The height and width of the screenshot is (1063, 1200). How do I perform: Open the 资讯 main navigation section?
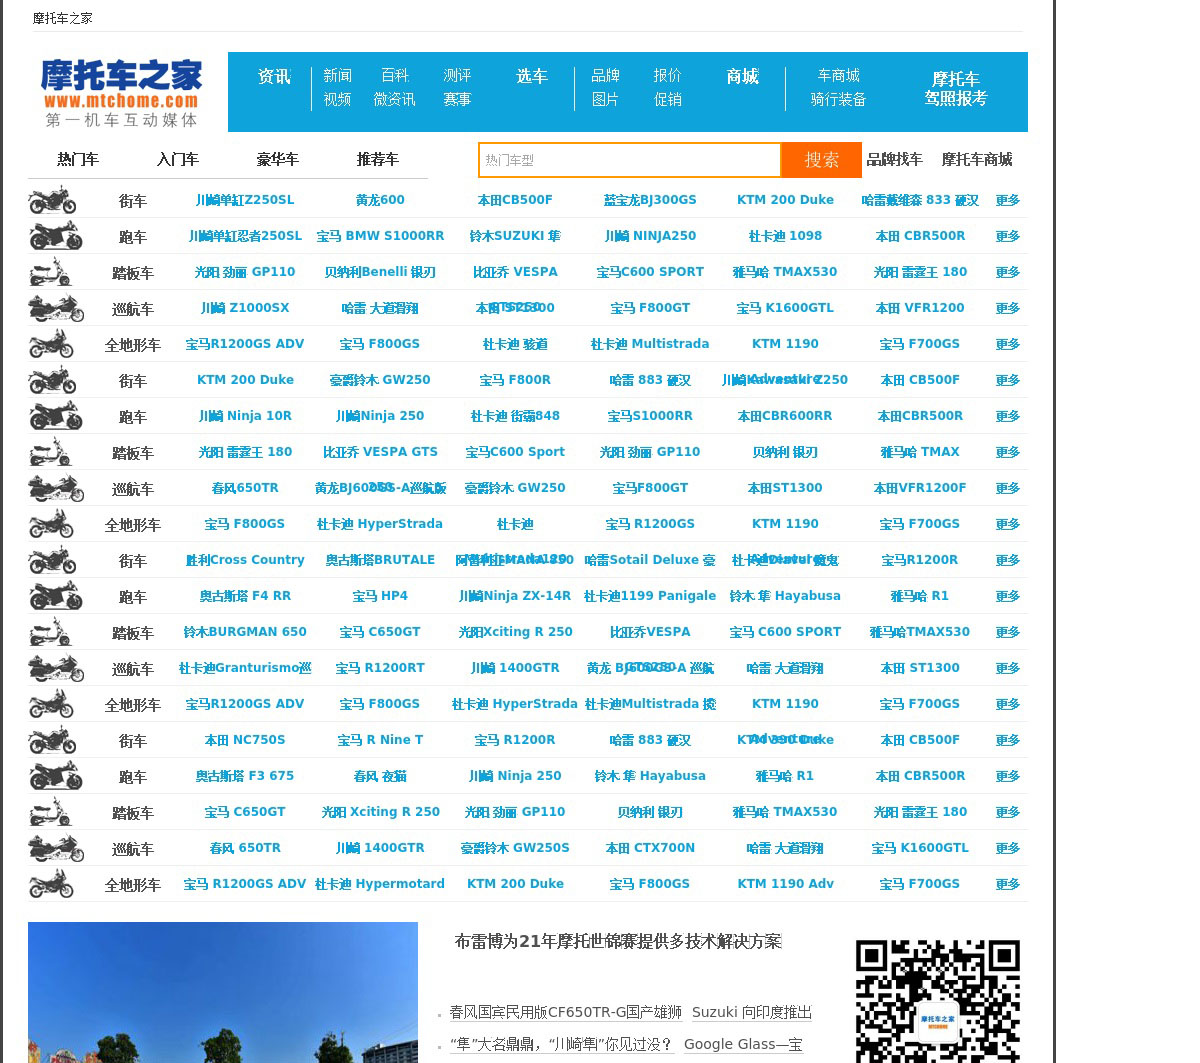(274, 77)
